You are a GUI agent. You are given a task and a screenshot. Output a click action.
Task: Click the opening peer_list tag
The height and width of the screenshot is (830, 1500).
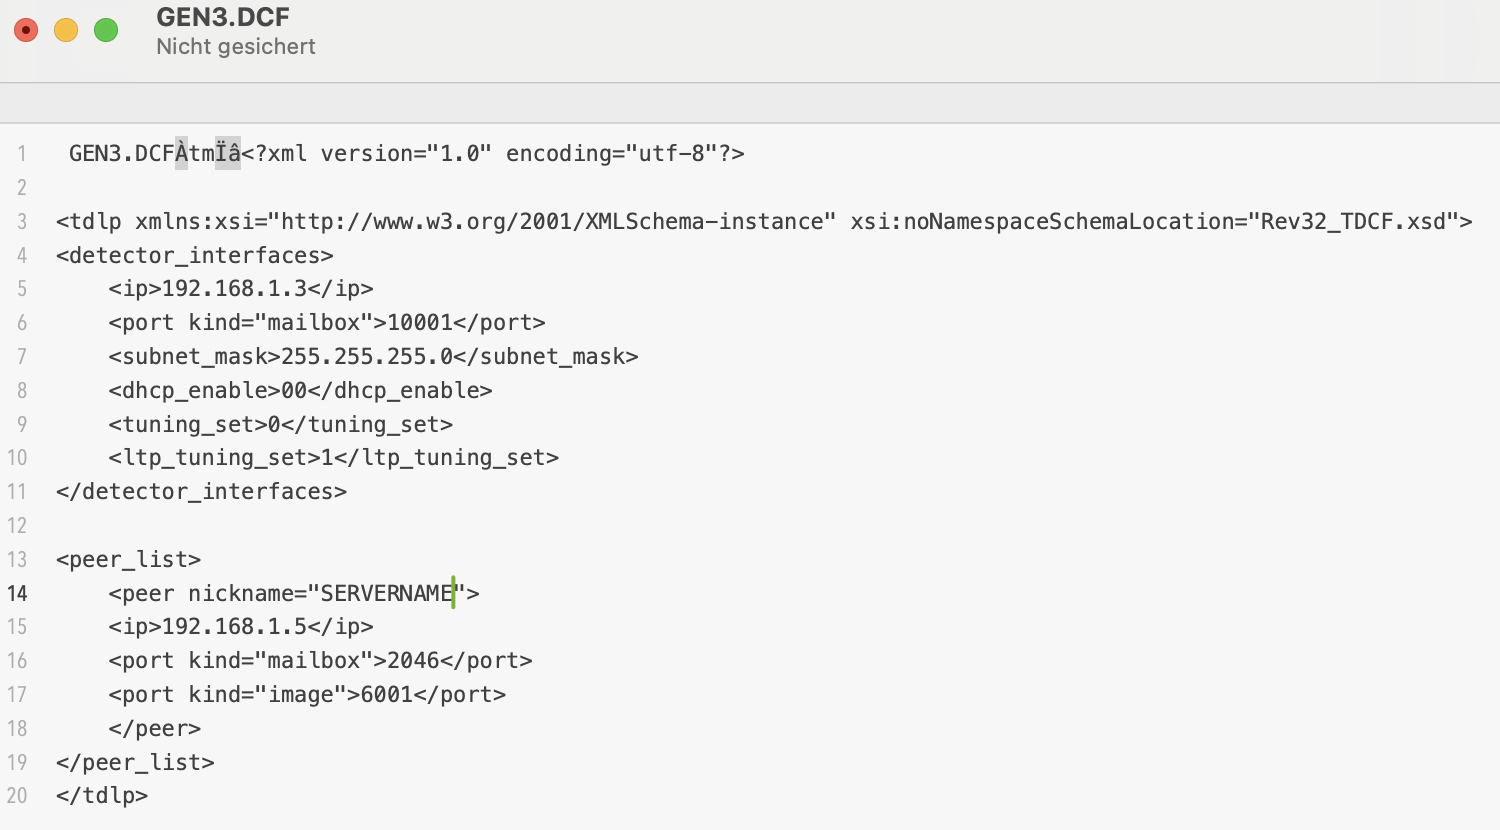click(129, 560)
